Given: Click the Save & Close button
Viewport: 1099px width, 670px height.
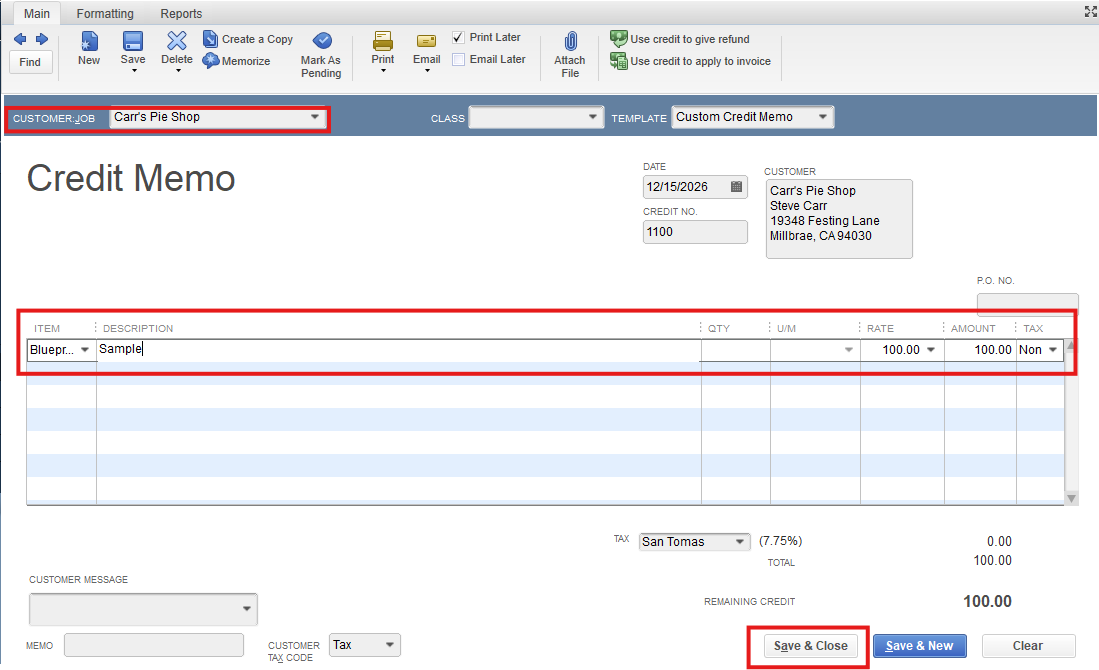Looking at the screenshot, I should point(811,646).
